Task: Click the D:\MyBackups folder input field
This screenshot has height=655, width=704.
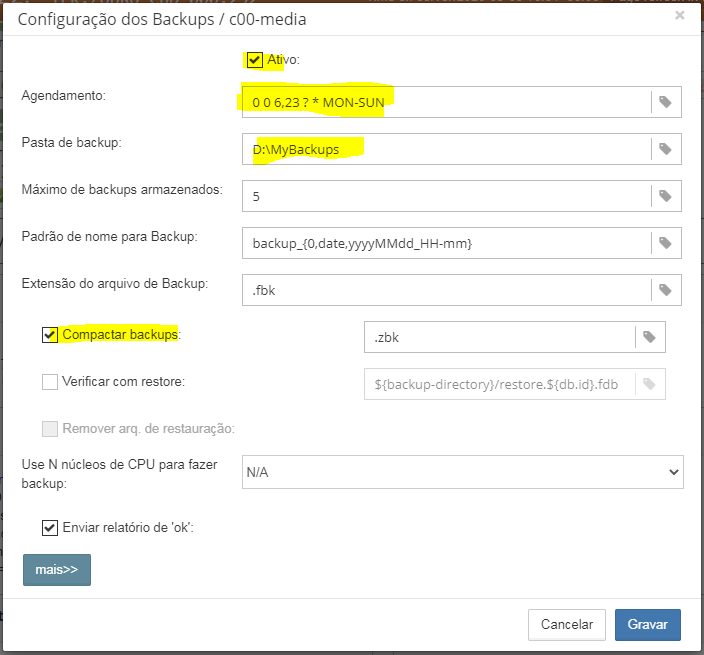Action: [445, 149]
